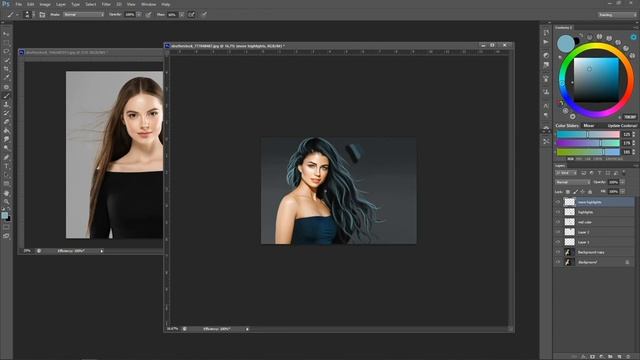Toggle pressure for opacity in options bar

click(149, 15)
